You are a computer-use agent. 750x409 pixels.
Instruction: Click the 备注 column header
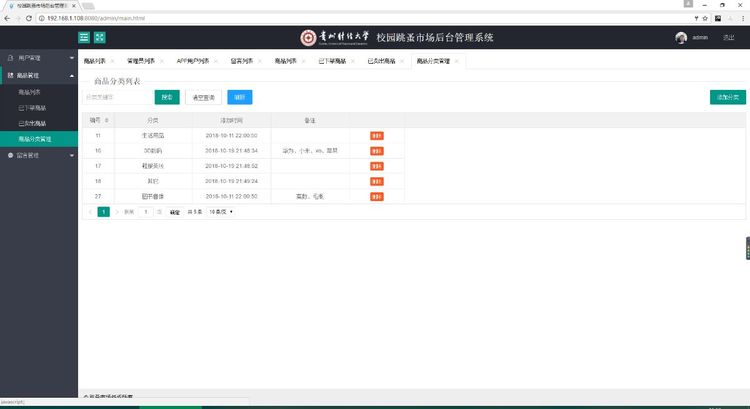point(310,121)
